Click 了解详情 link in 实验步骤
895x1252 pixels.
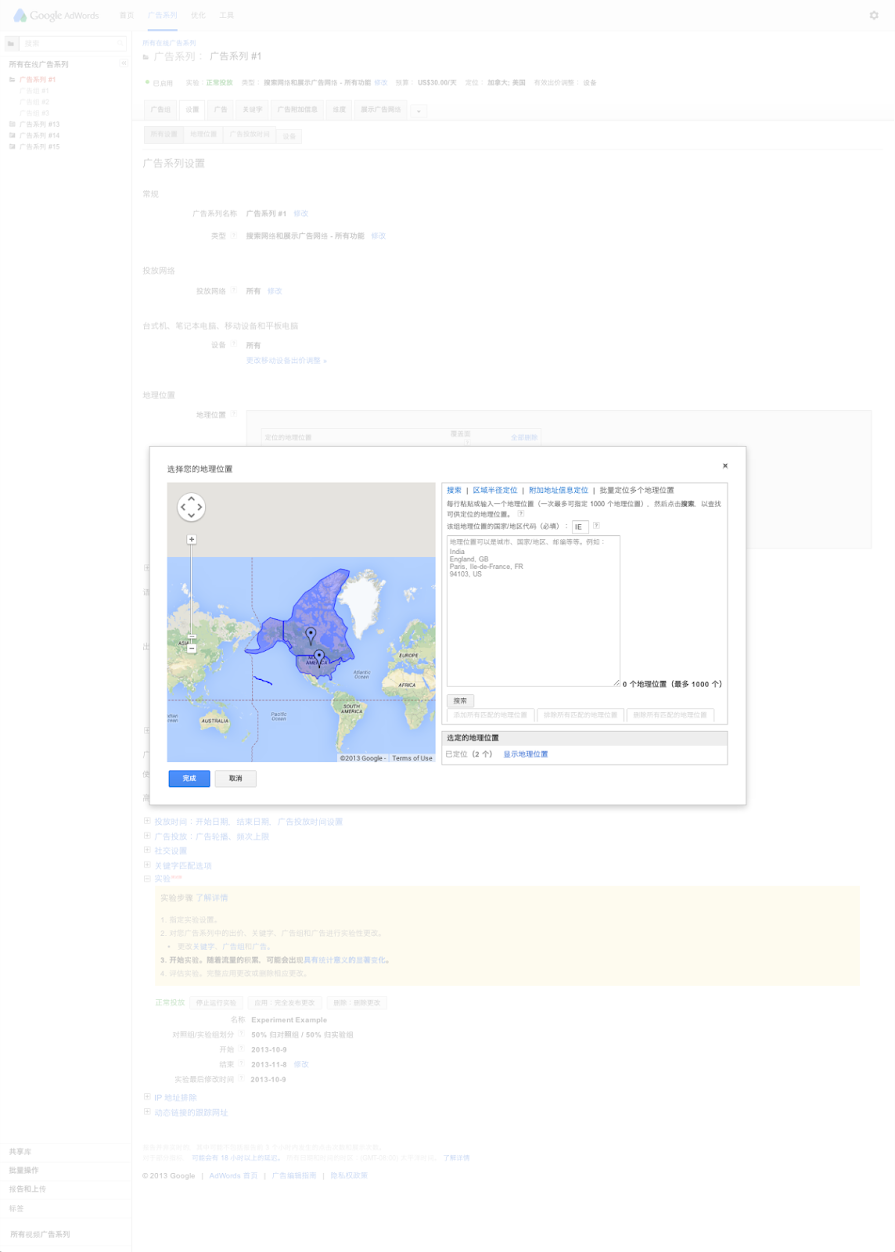(x=211, y=897)
